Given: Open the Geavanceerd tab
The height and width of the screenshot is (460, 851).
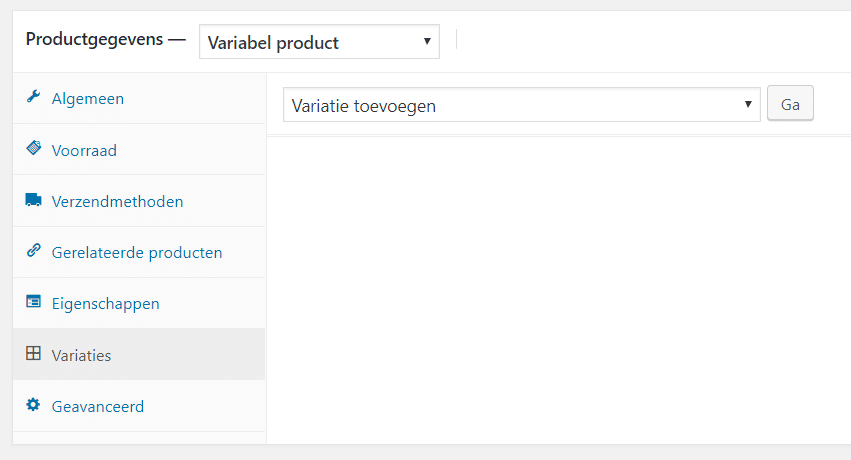Looking at the screenshot, I should tap(98, 407).
